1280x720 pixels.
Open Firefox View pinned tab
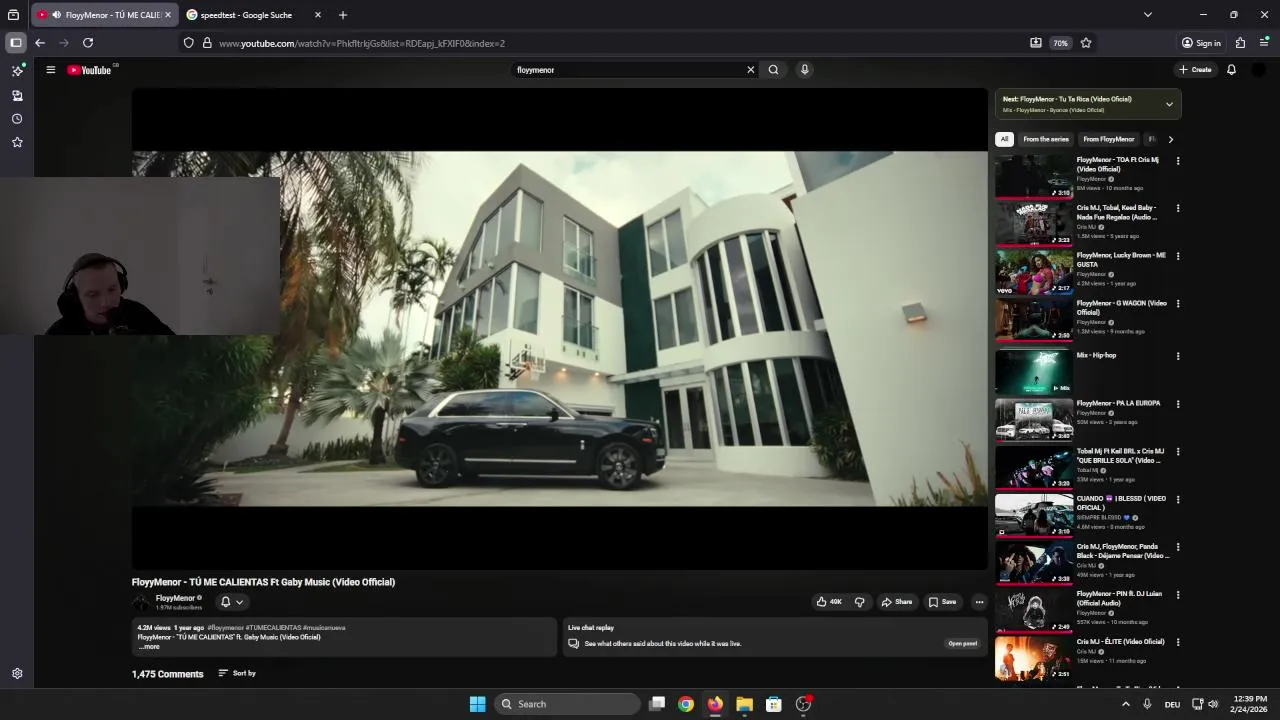(13, 15)
